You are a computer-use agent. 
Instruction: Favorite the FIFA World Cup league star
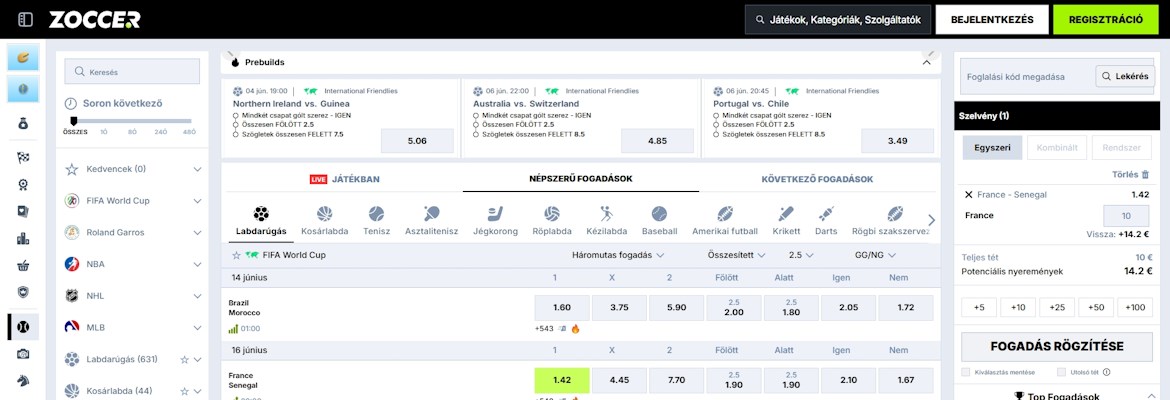[237, 255]
